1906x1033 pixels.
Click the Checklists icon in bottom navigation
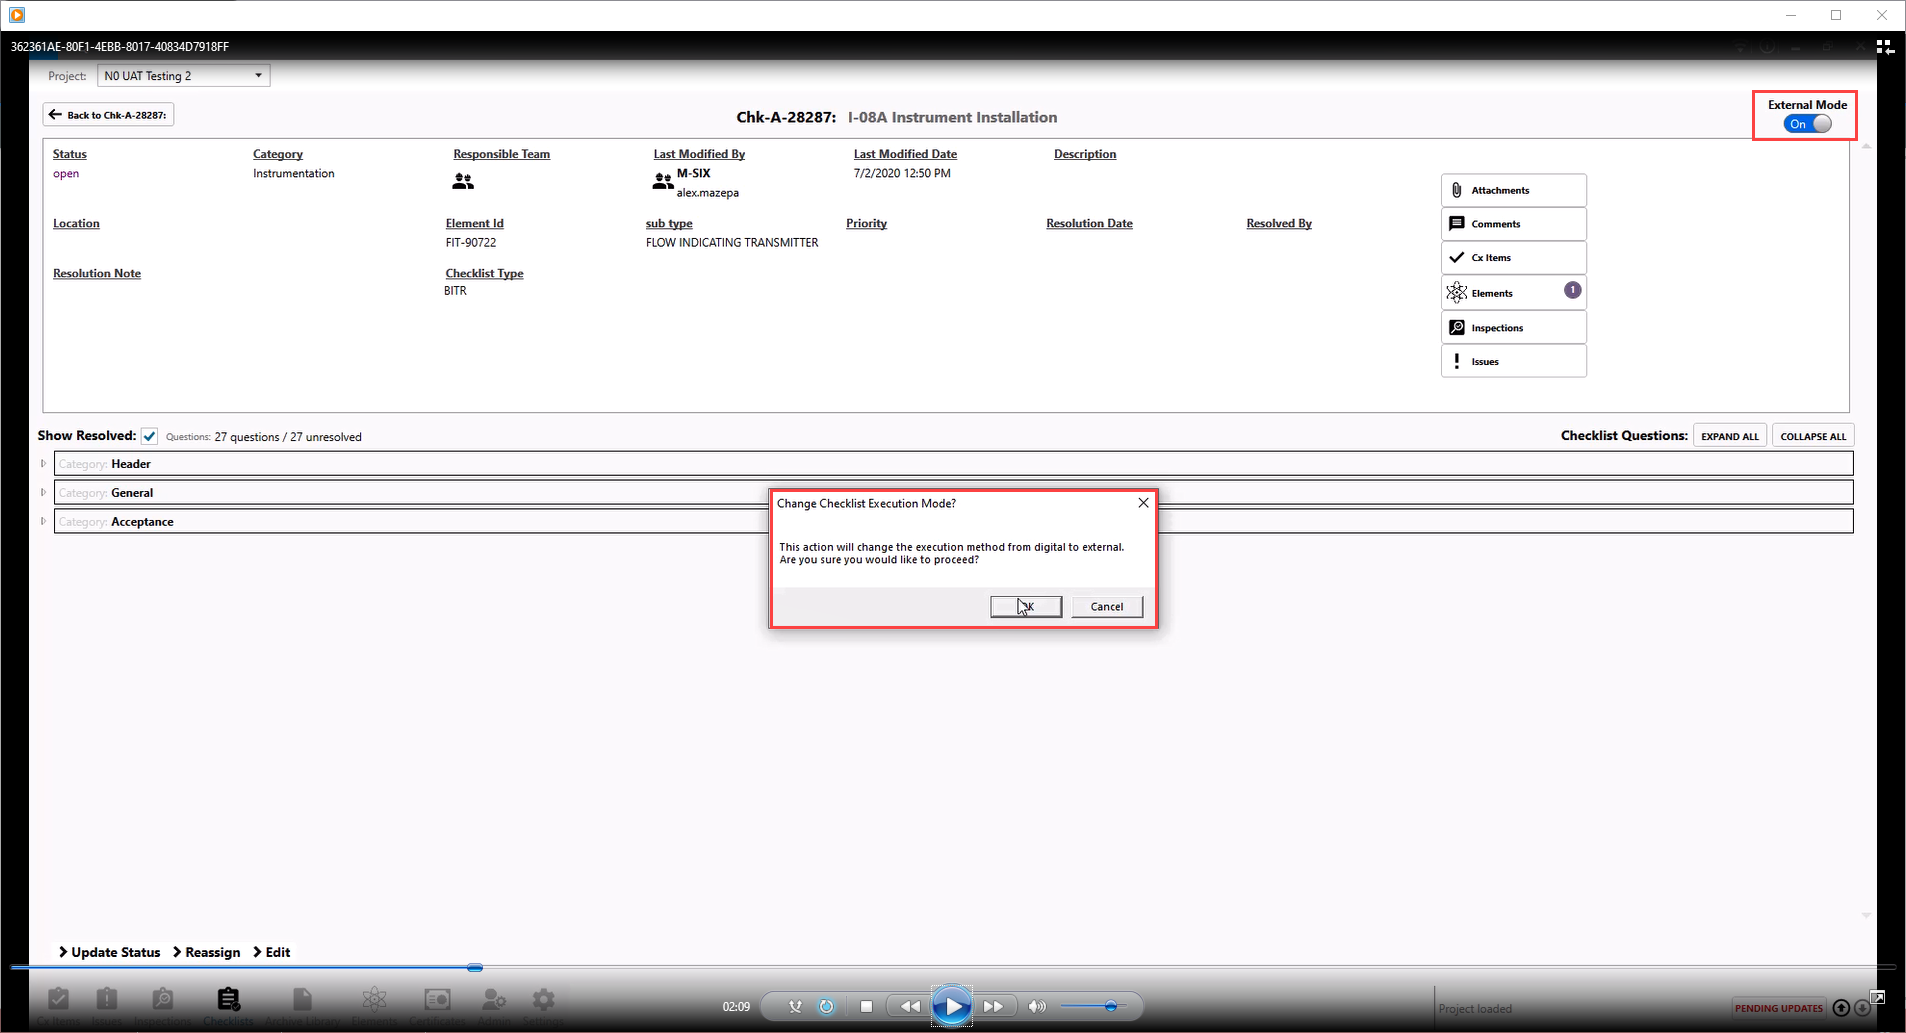coord(228,1001)
